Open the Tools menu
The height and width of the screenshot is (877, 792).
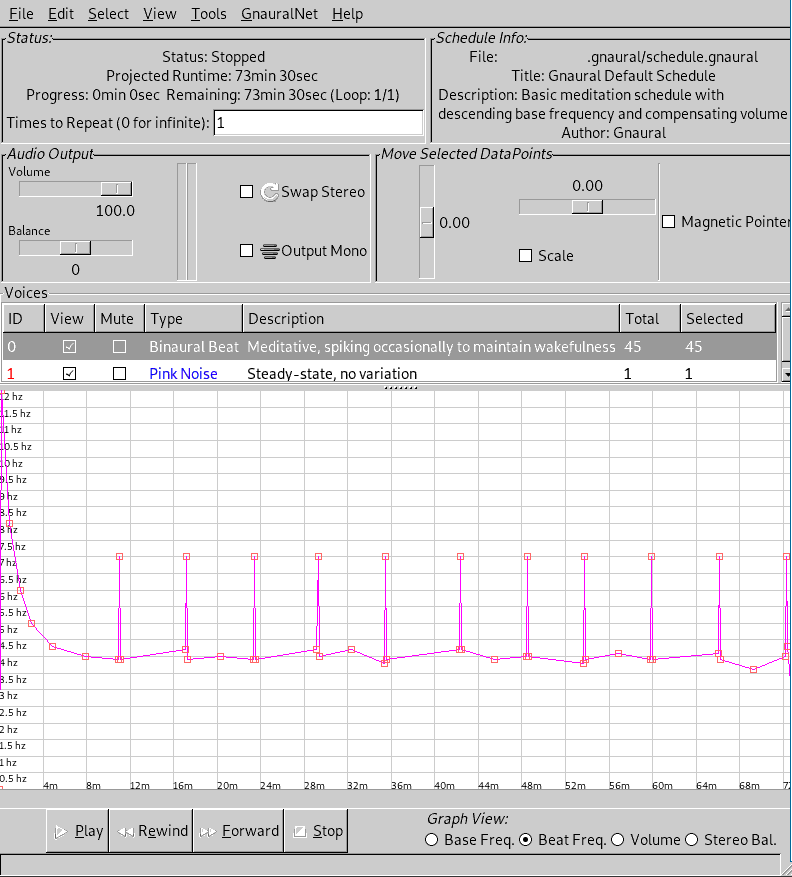[209, 14]
